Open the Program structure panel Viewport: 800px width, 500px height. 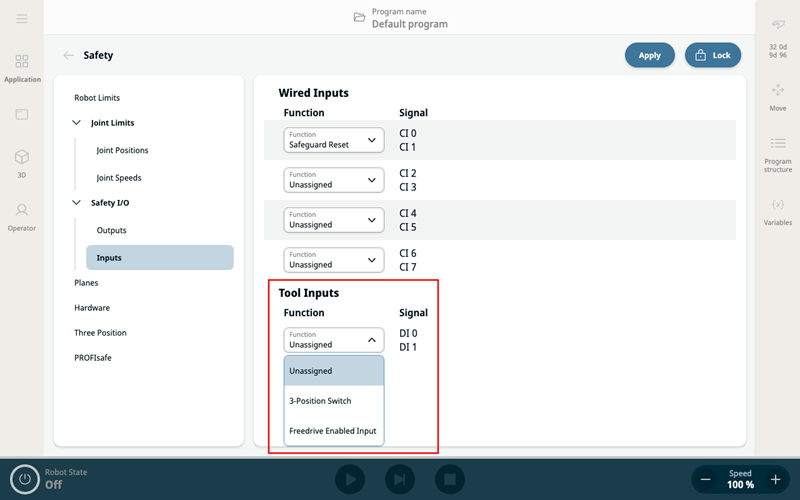pos(777,155)
